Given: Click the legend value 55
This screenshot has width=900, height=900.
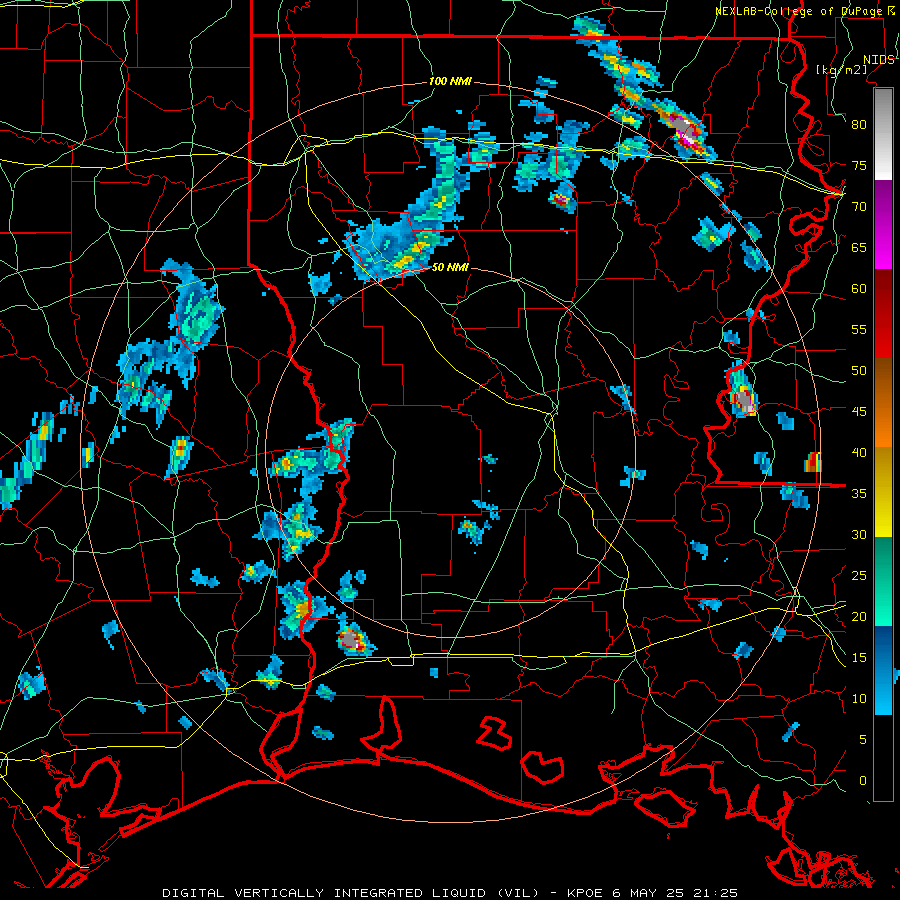Looking at the screenshot, I should 859,329.
